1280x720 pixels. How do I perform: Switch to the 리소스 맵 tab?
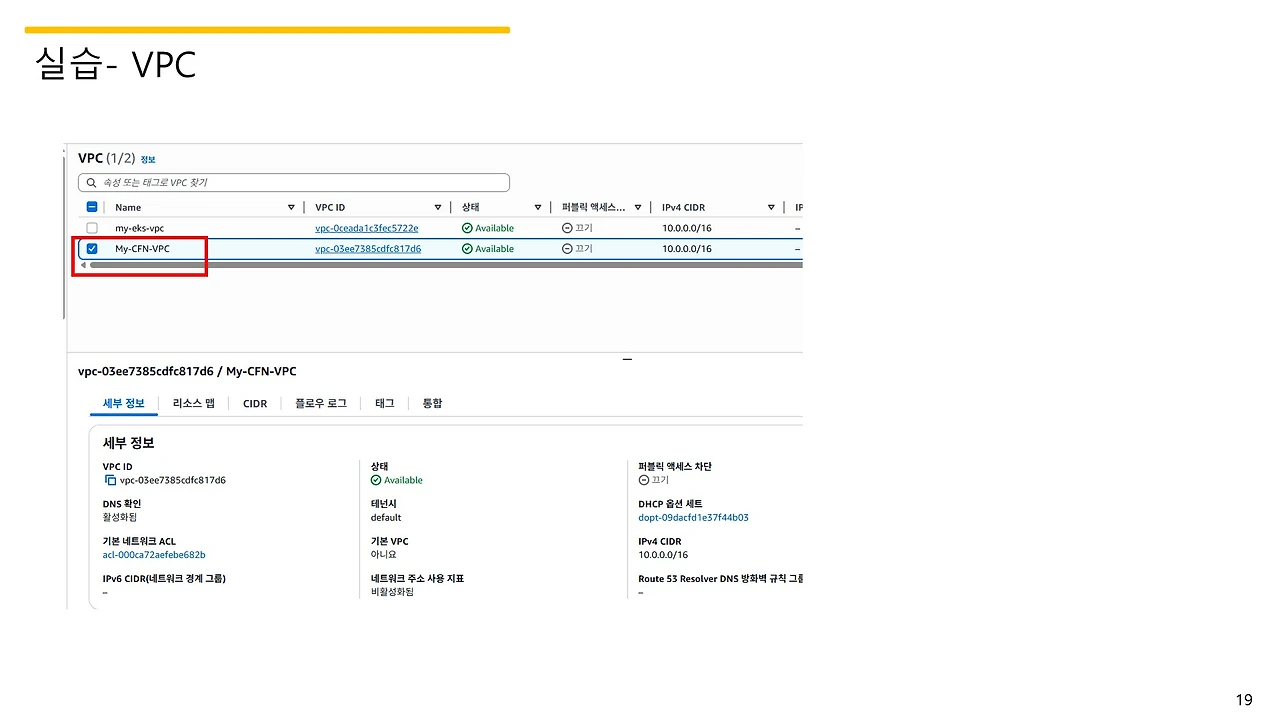pos(193,403)
